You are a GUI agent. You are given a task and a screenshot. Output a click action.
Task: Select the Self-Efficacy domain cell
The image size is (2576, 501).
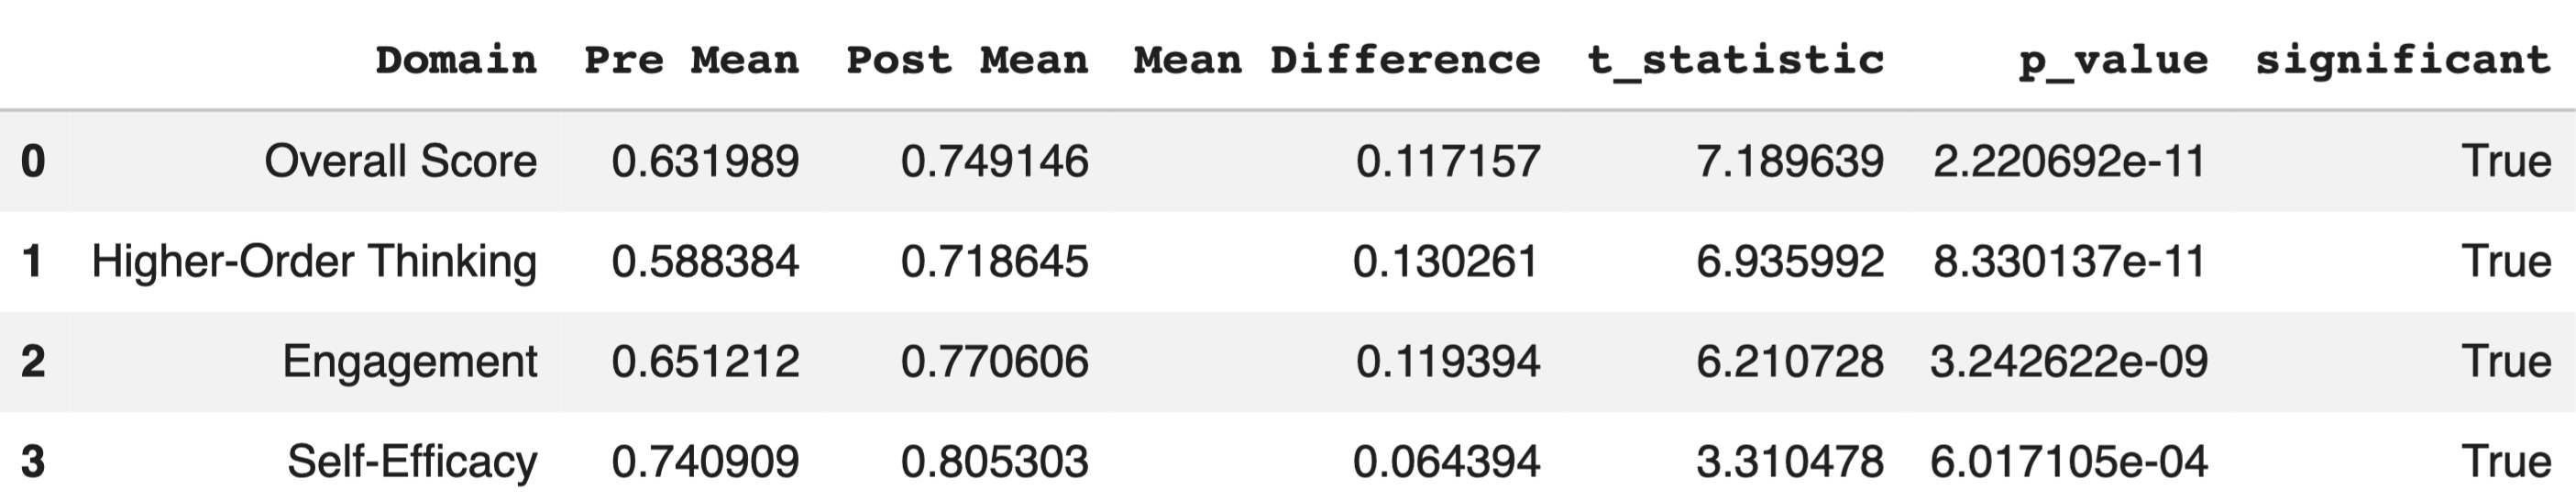412,461
